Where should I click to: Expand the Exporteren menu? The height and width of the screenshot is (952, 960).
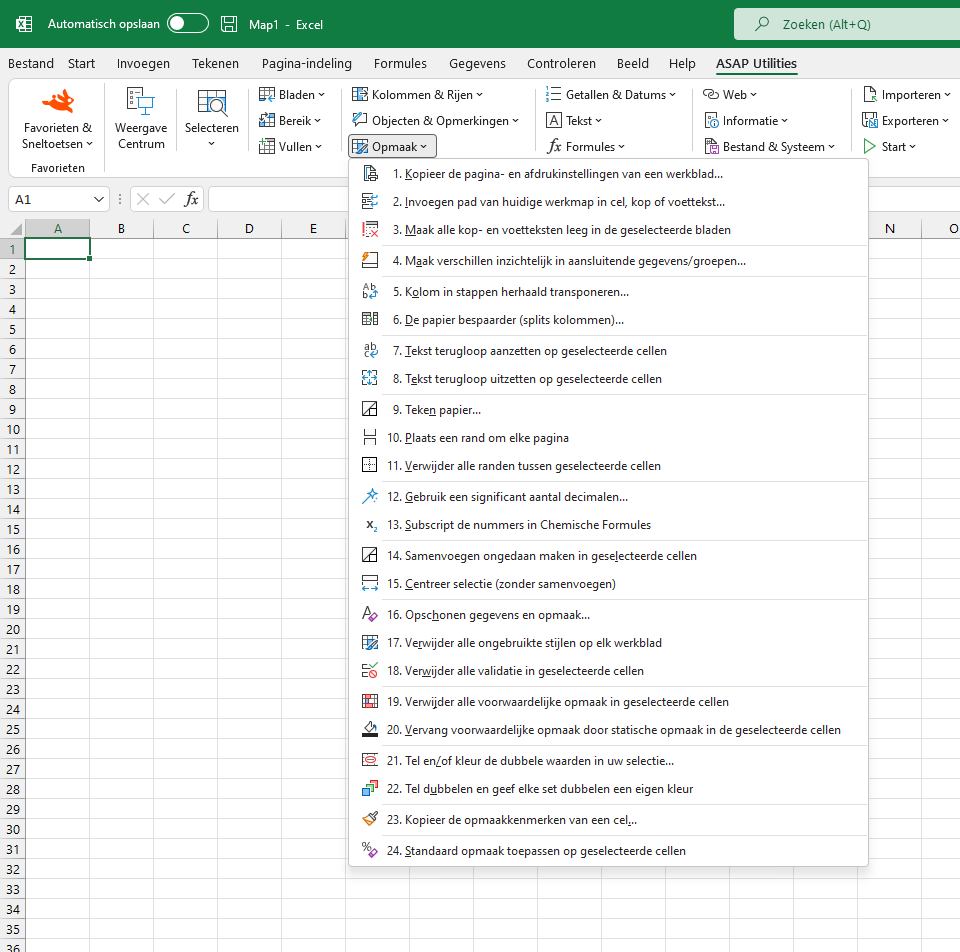tap(905, 121)
